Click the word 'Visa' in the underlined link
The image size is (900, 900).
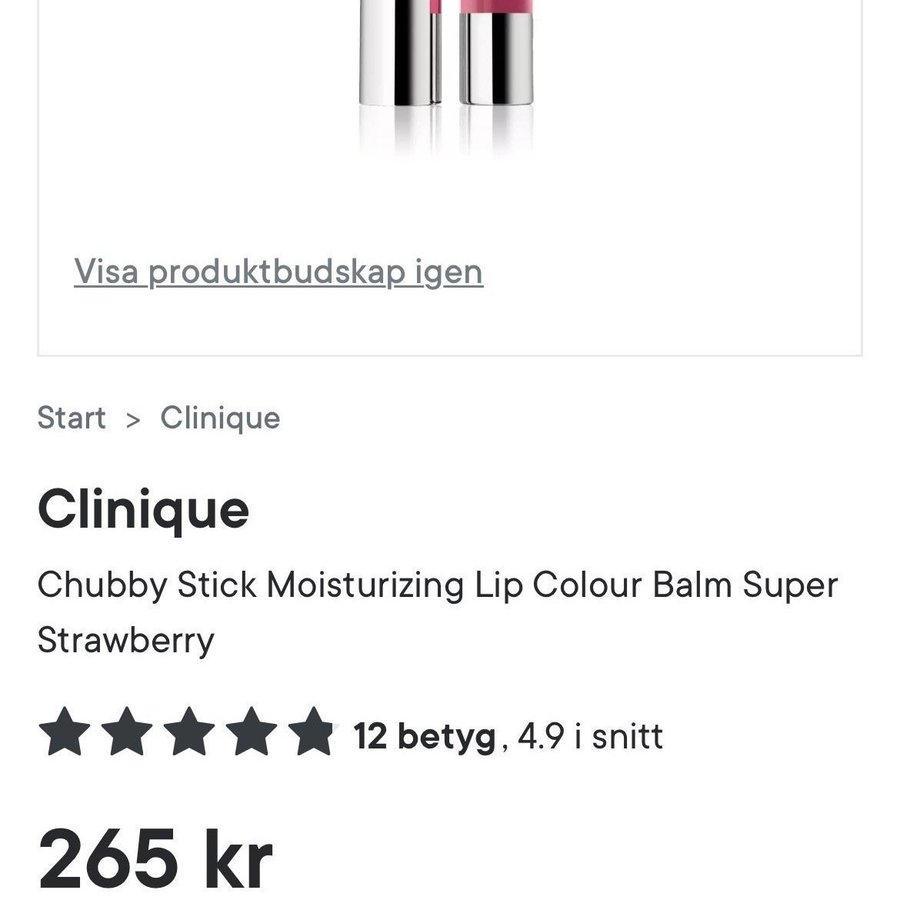point(106,271)
